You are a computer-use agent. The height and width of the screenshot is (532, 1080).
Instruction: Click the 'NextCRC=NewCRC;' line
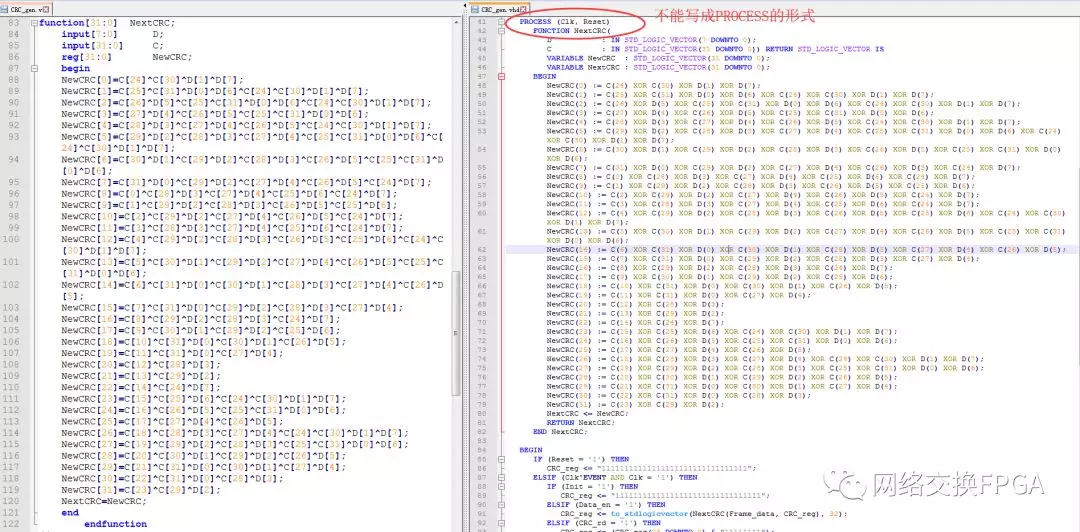point(105,501)
